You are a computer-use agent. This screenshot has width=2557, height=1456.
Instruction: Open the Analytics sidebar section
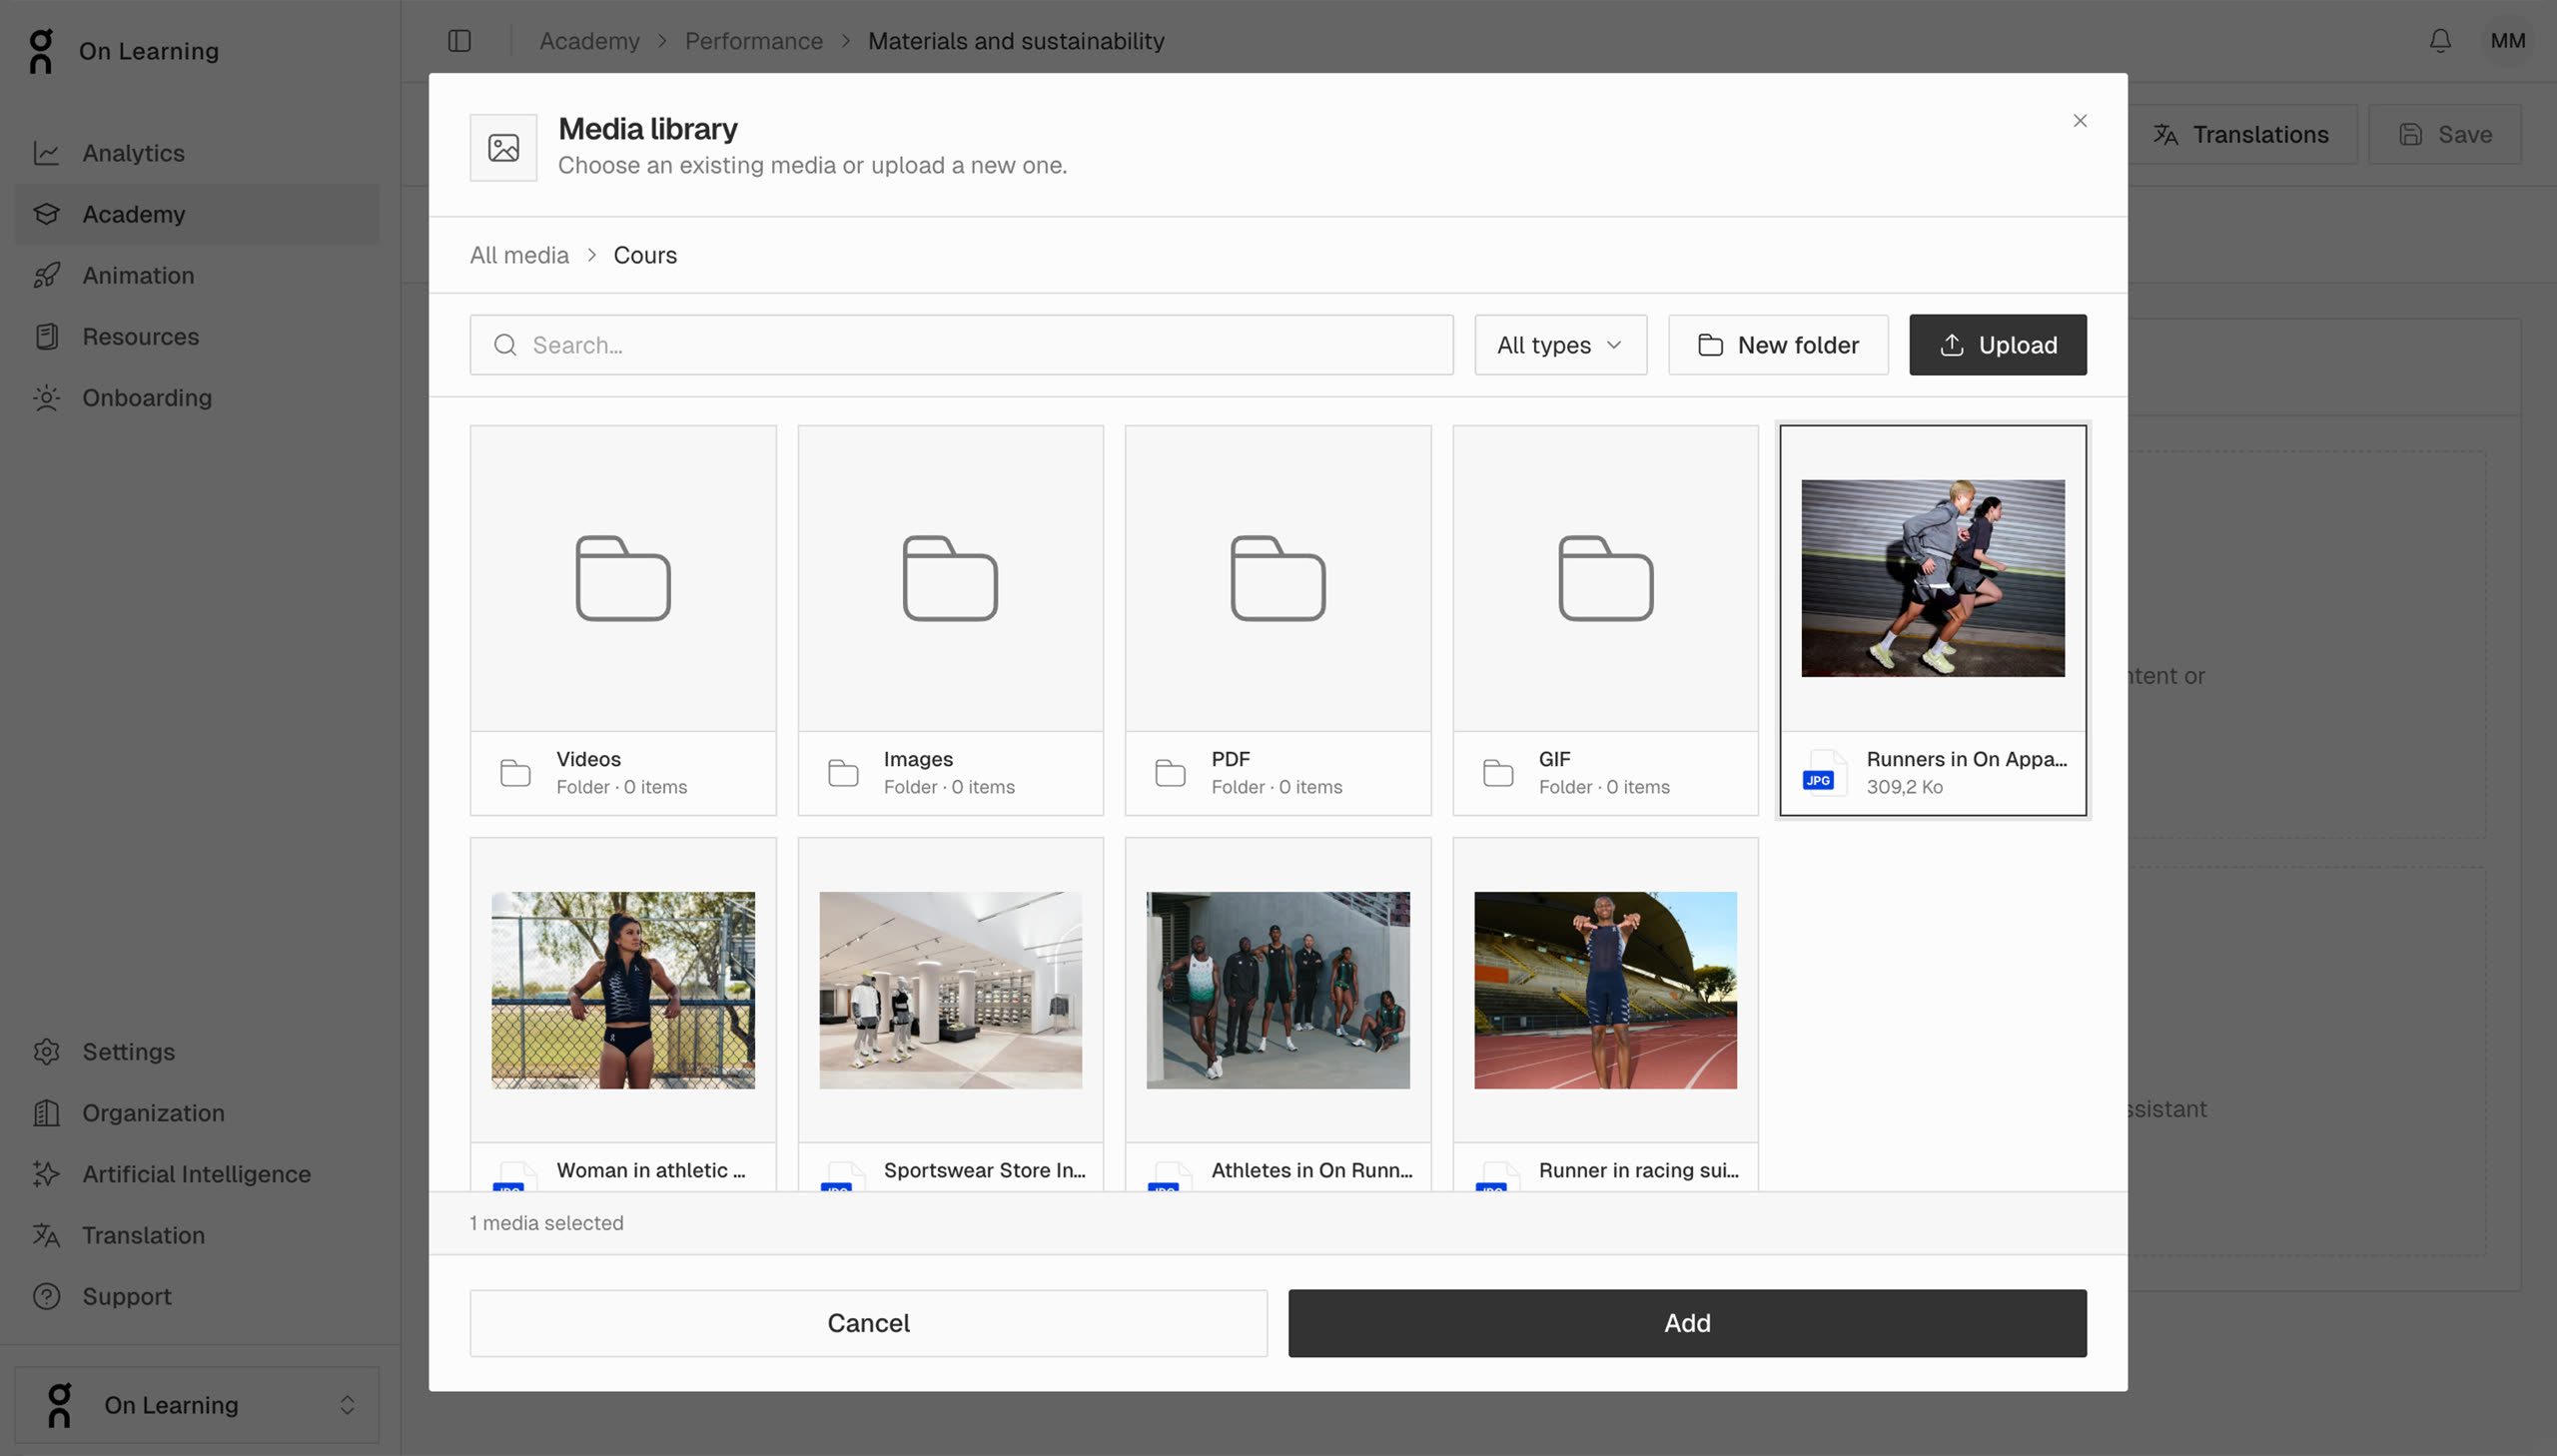197,153
